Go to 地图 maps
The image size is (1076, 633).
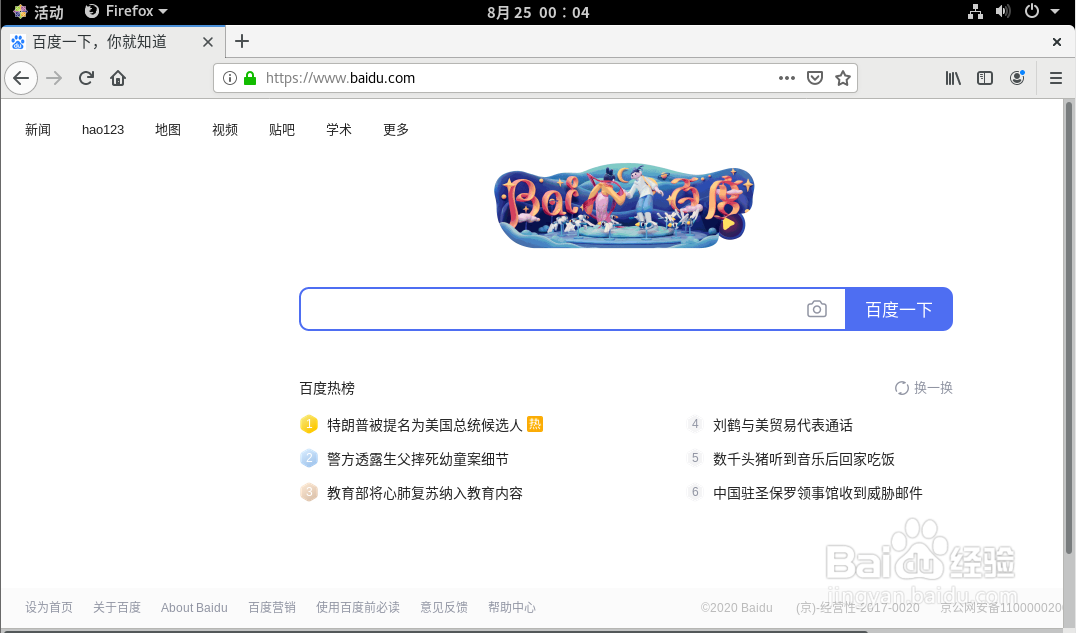pyautogui.click(x=168, y=130)
